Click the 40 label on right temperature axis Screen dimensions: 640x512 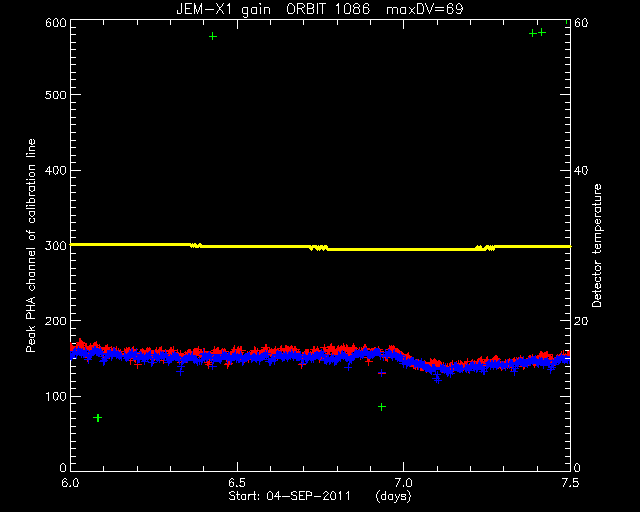(581, 170)
